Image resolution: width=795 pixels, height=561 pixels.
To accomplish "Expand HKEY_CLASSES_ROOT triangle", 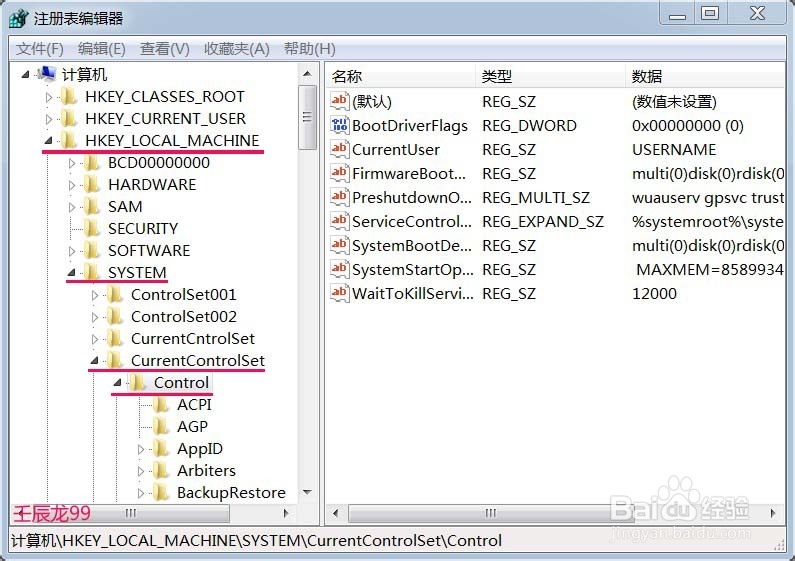I will point(49,97).
